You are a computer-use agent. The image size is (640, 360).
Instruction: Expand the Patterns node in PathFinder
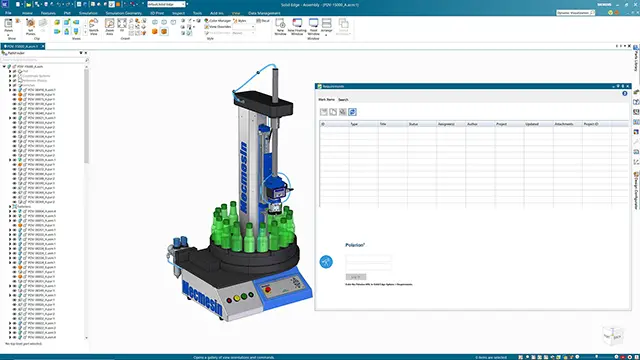(x=10, y=207)
